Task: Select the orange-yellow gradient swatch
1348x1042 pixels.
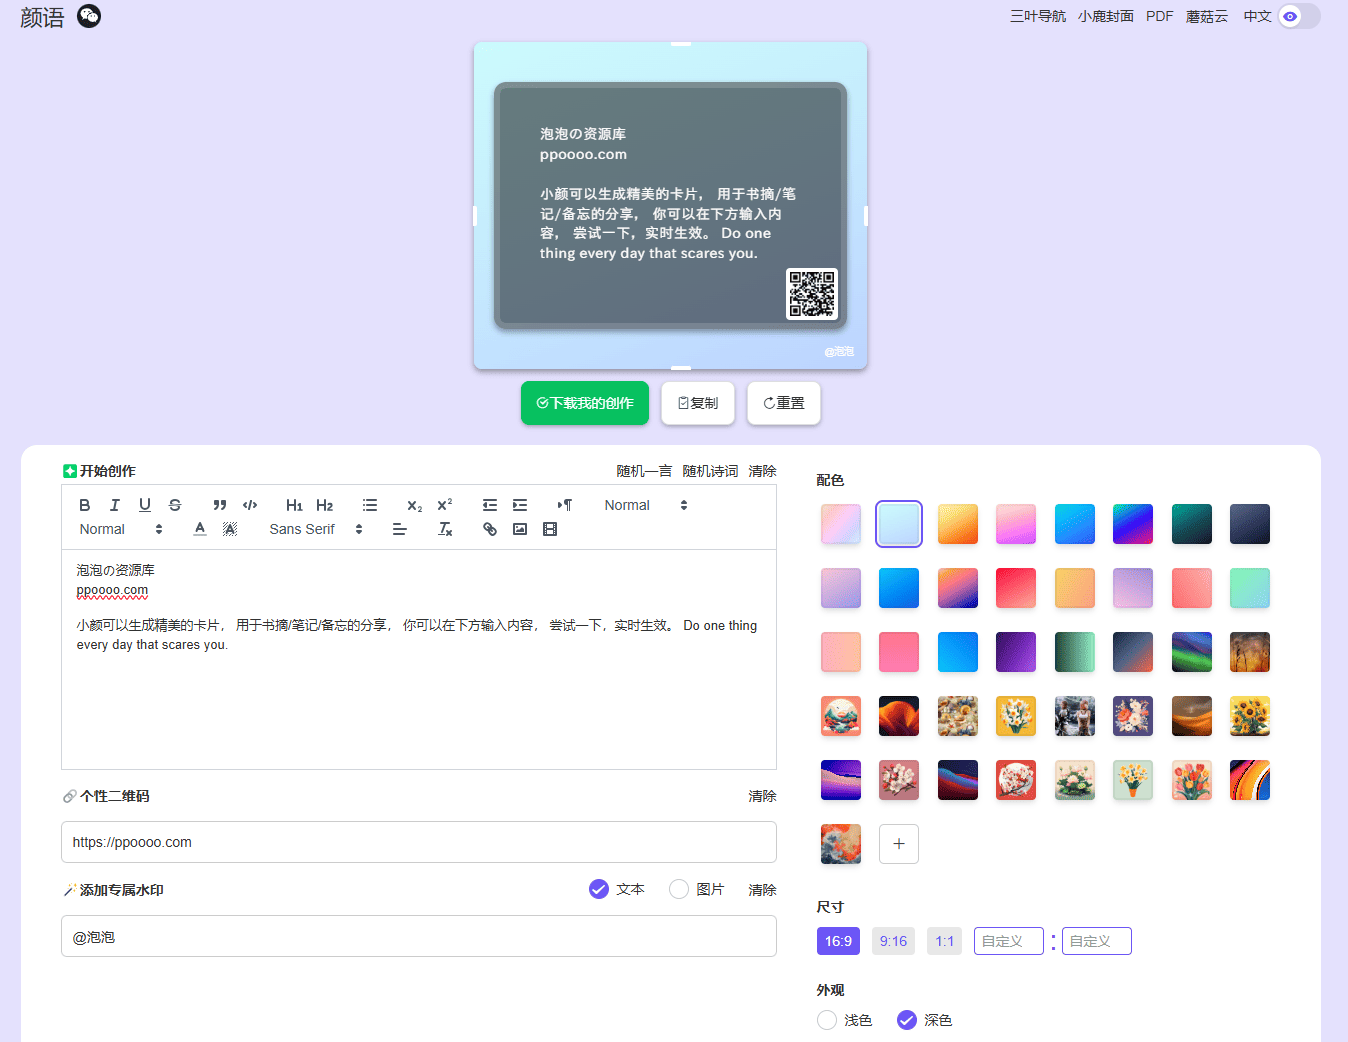Action: click(x=958, y=524)
